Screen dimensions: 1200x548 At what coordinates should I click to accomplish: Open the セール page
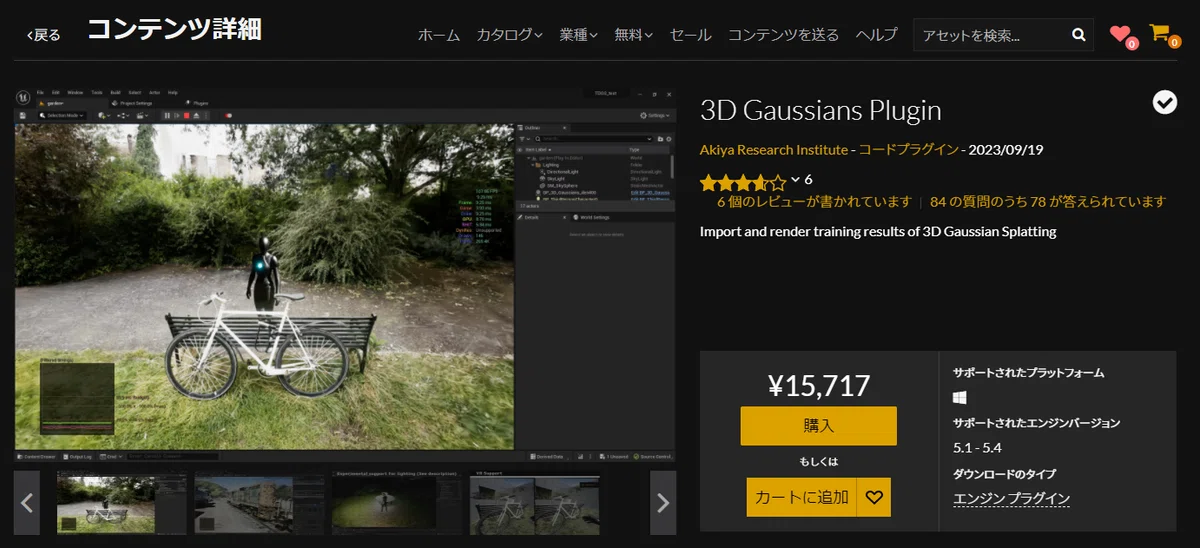pos(690,35)
